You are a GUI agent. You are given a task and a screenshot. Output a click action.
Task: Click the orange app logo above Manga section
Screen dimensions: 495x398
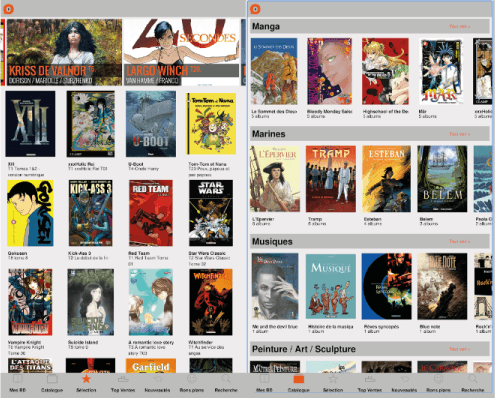point(255,9)
